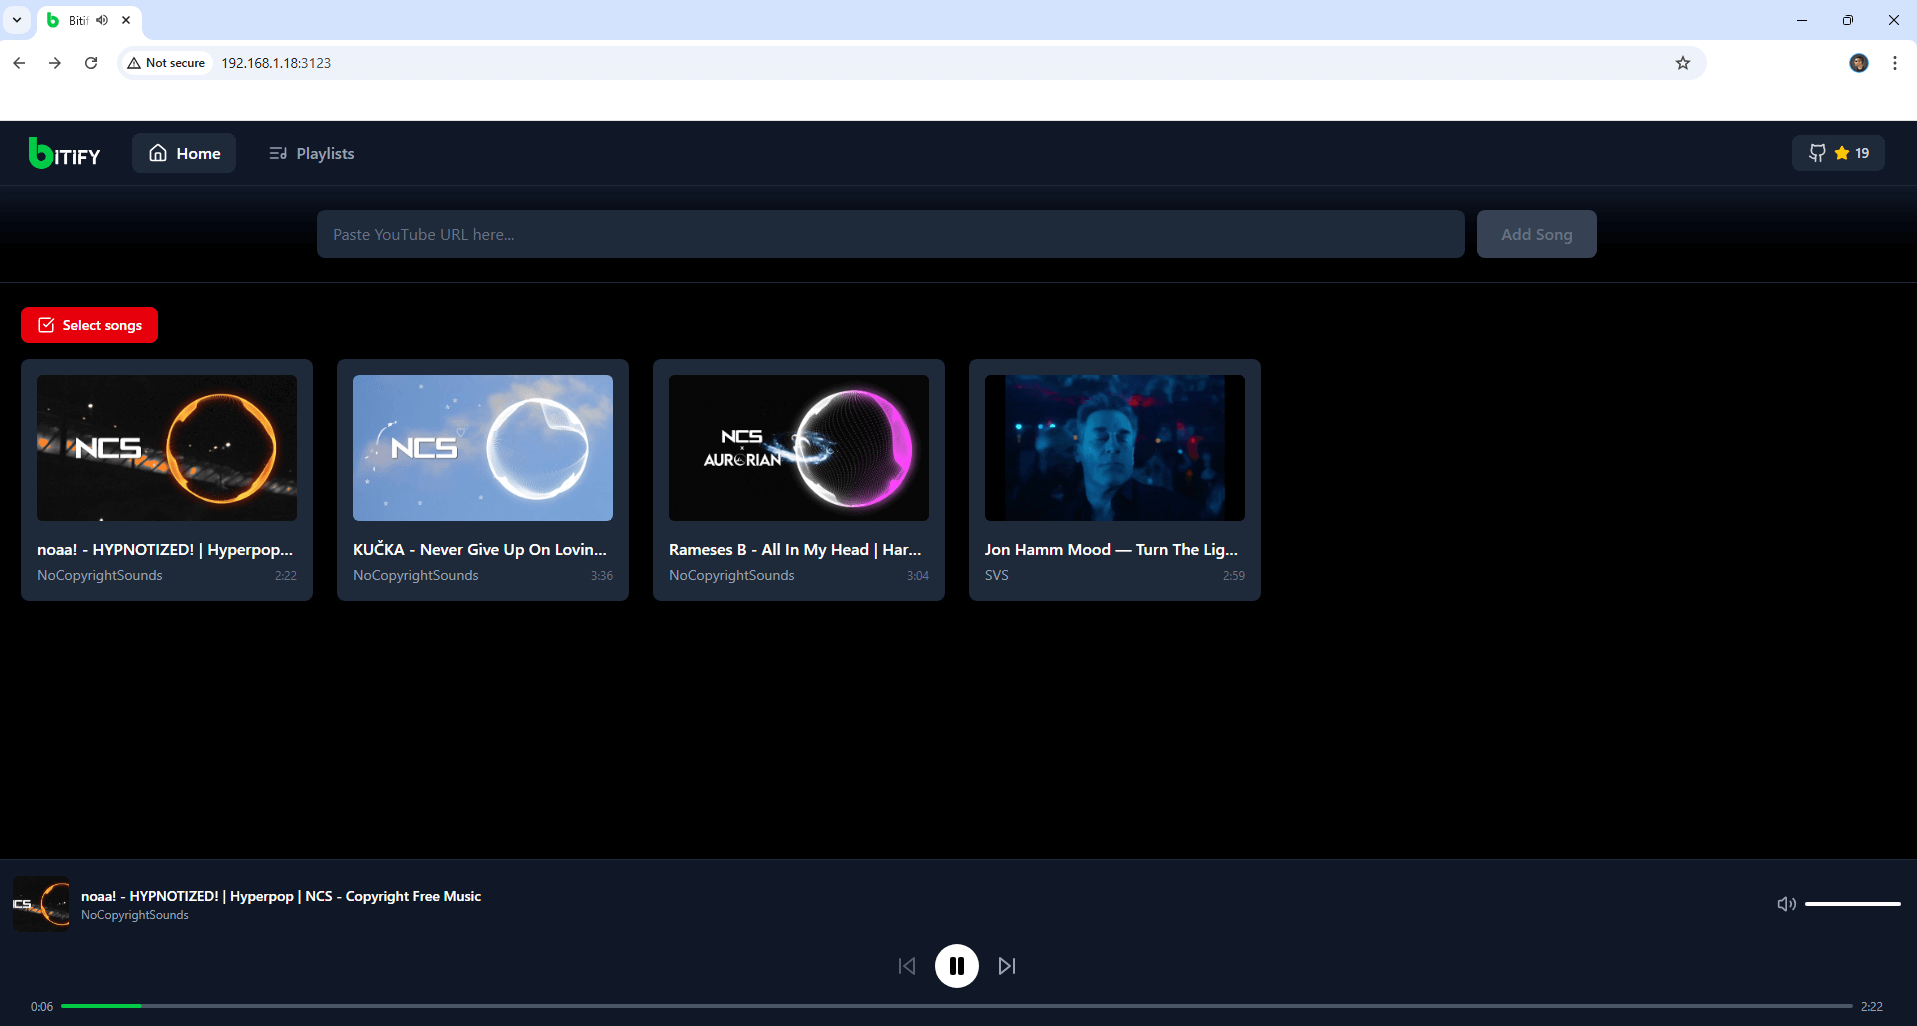
Task: Pause the currently playing song
Action: 956,965
